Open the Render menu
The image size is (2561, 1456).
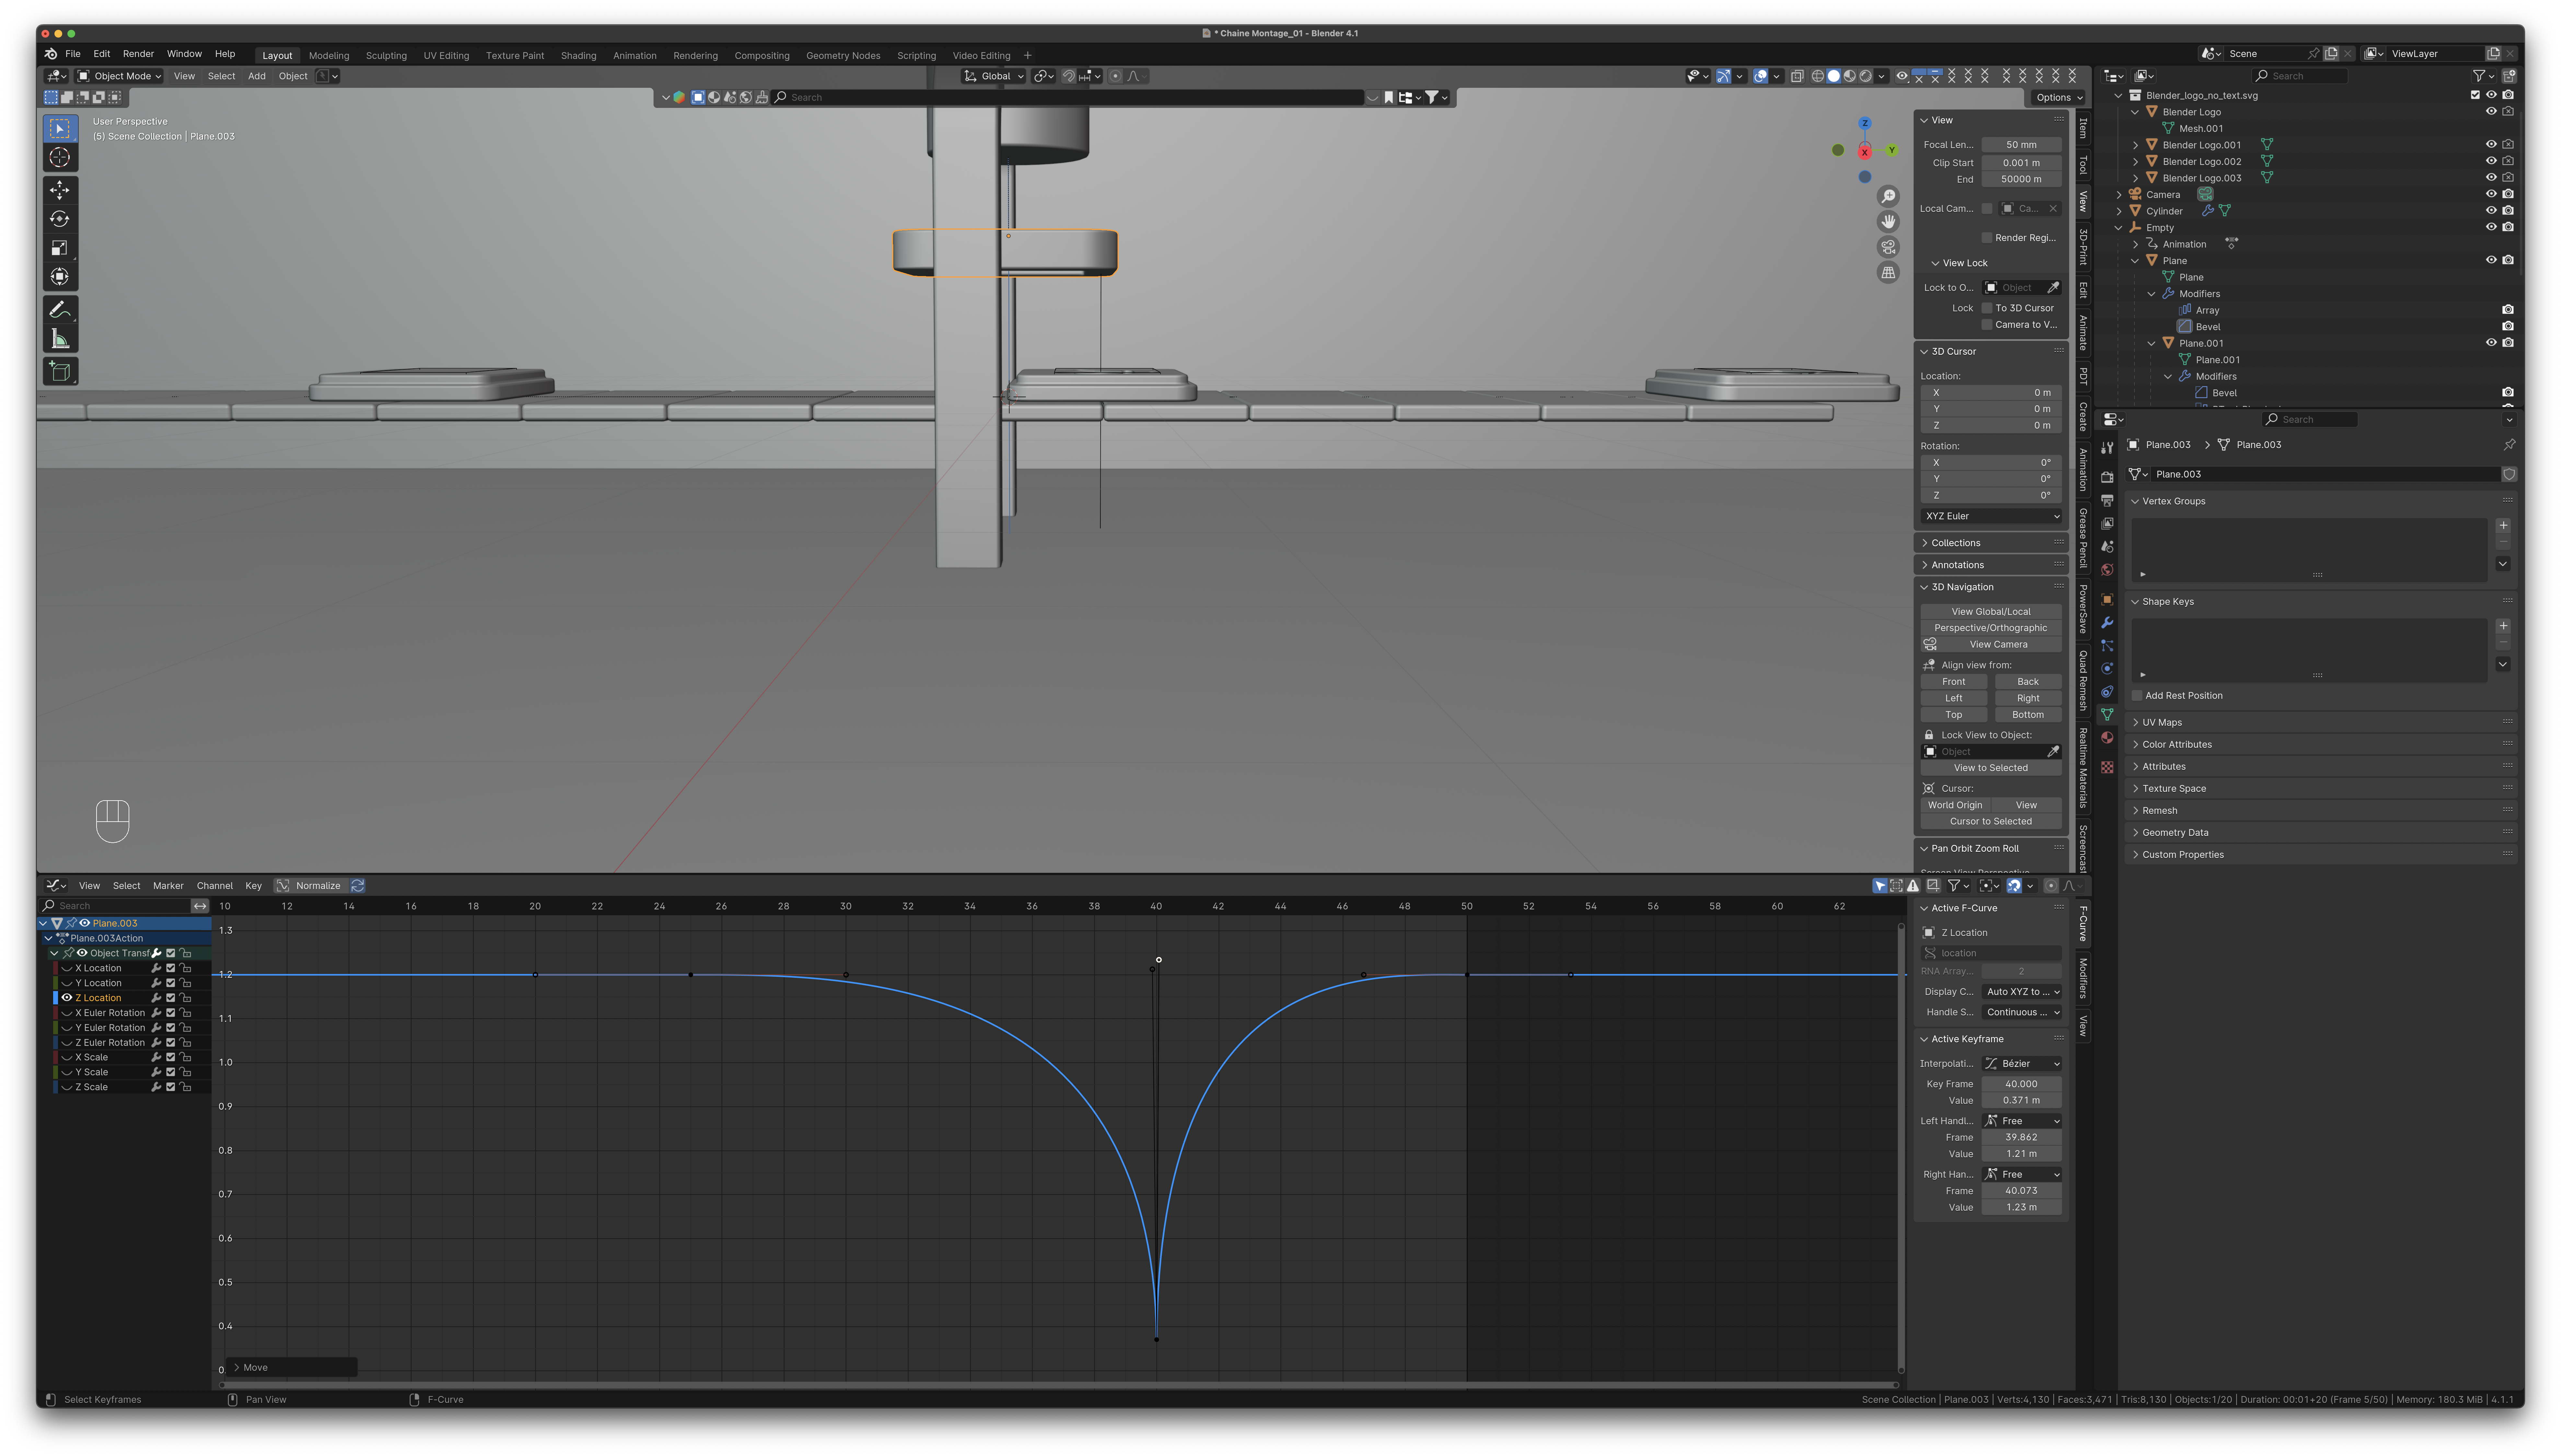(x=138, y=54)
